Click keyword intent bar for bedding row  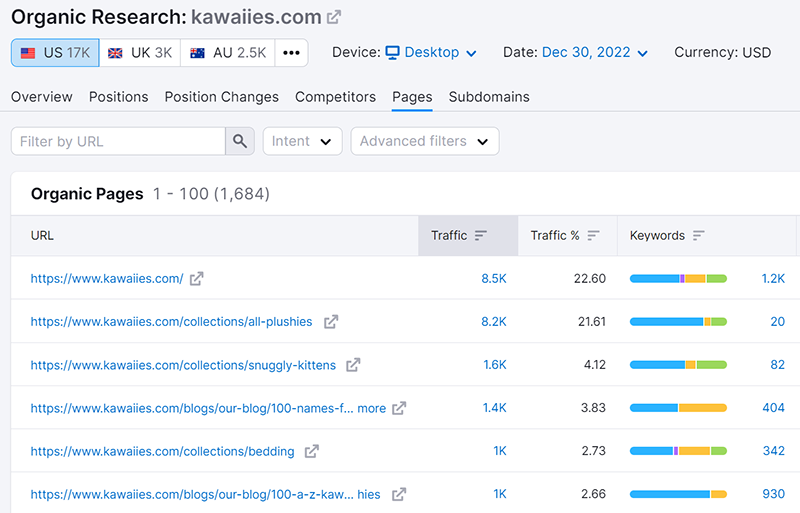coord(678,451)
